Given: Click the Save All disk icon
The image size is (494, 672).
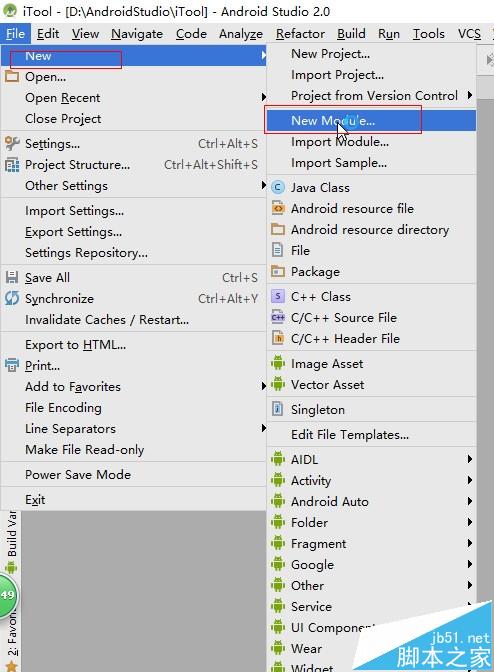Looking at the screenshot, I should (12, 277).
